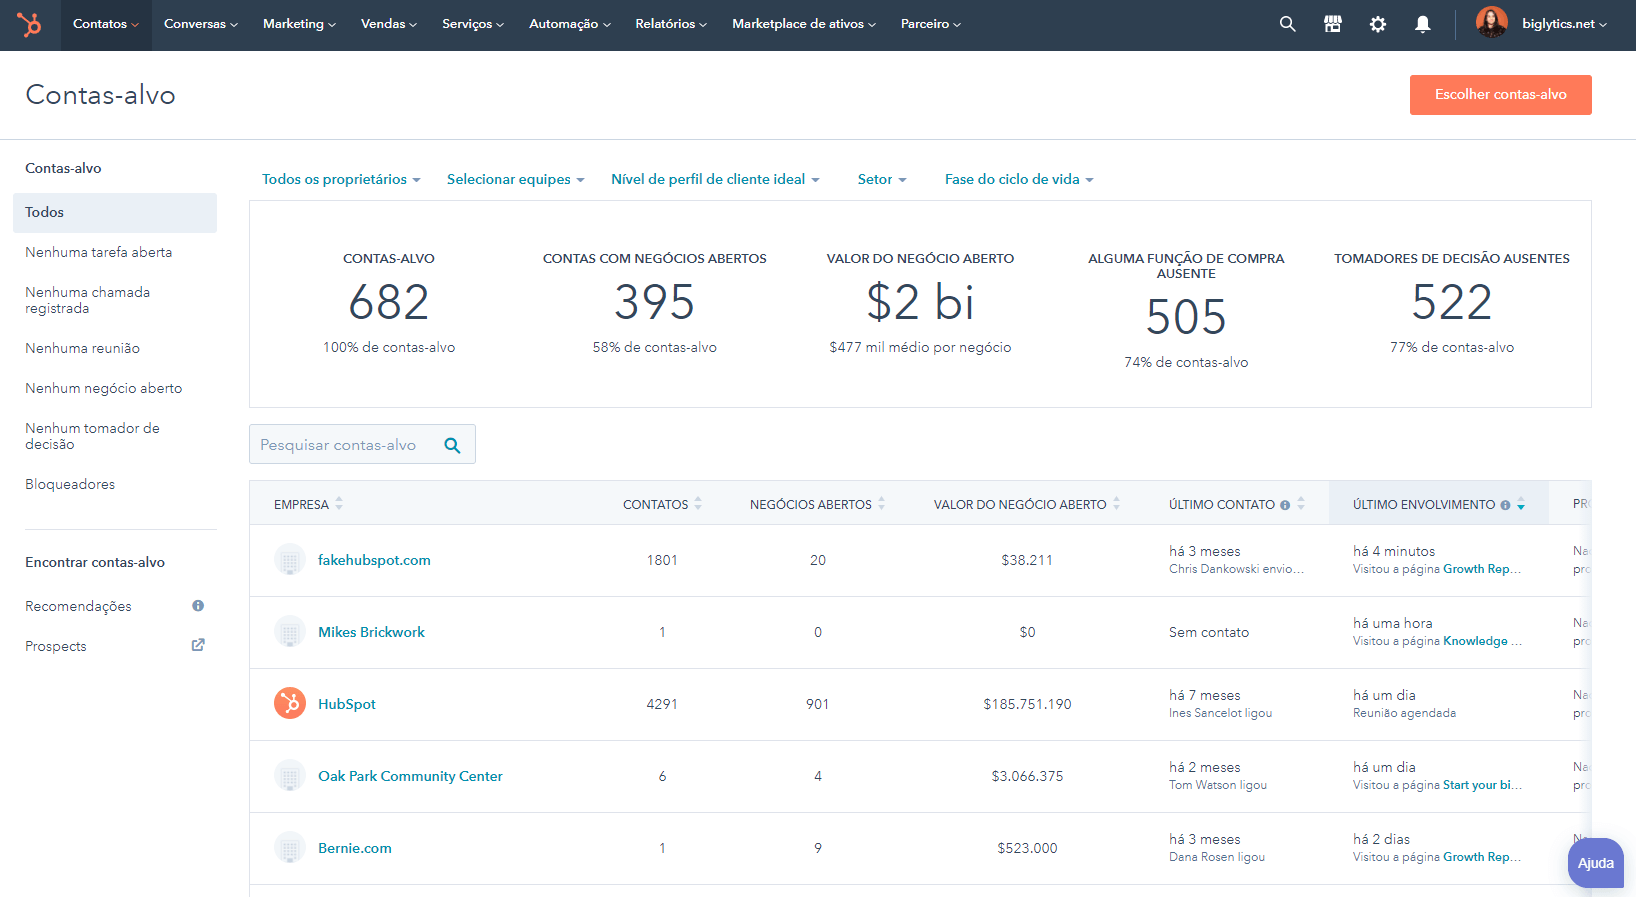Click the Escolher contas-alvo button

tap(1500, 95)
